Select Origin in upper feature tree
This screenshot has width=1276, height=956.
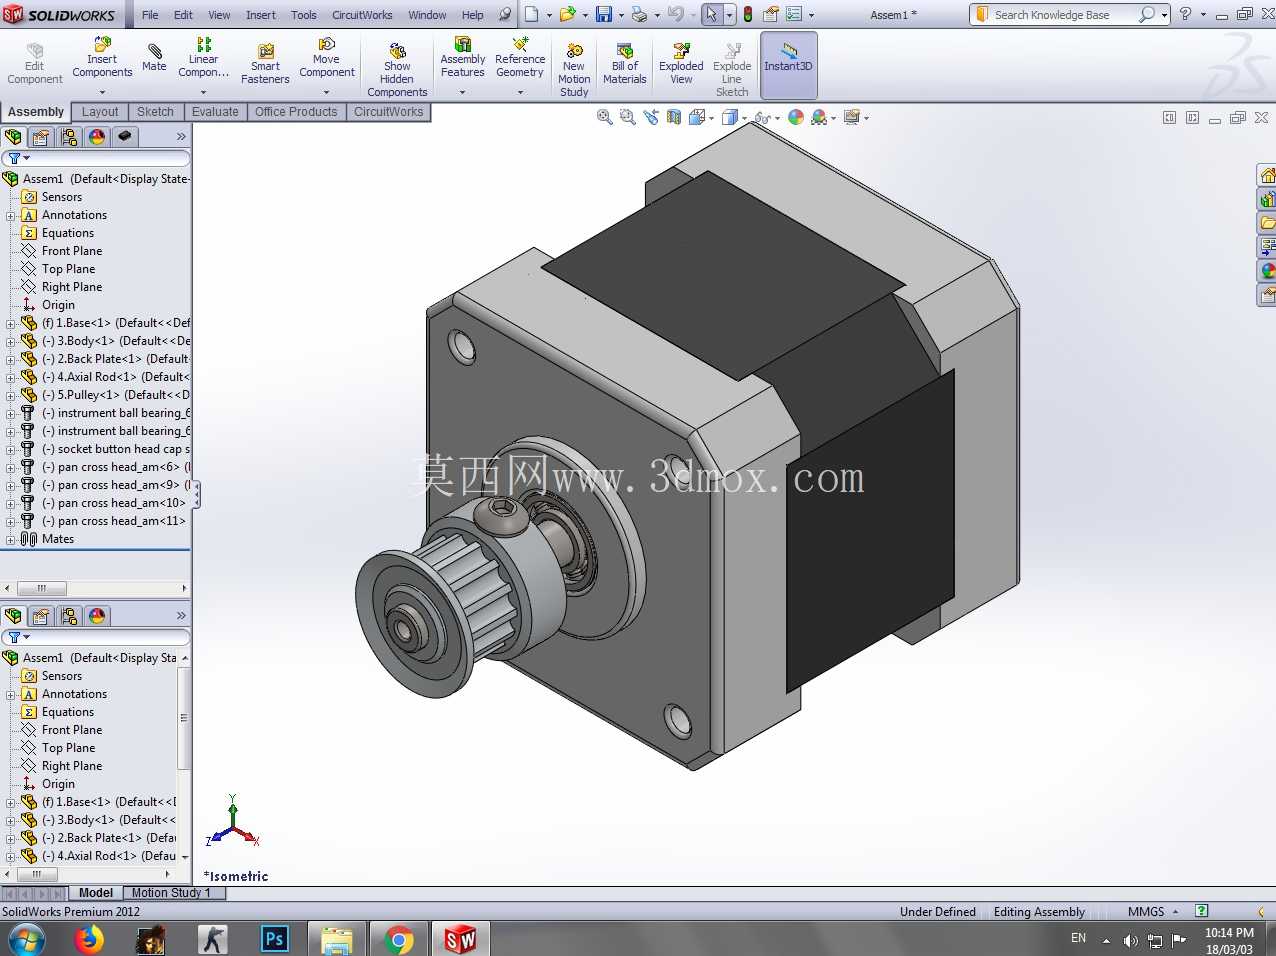tap(58, 305)
